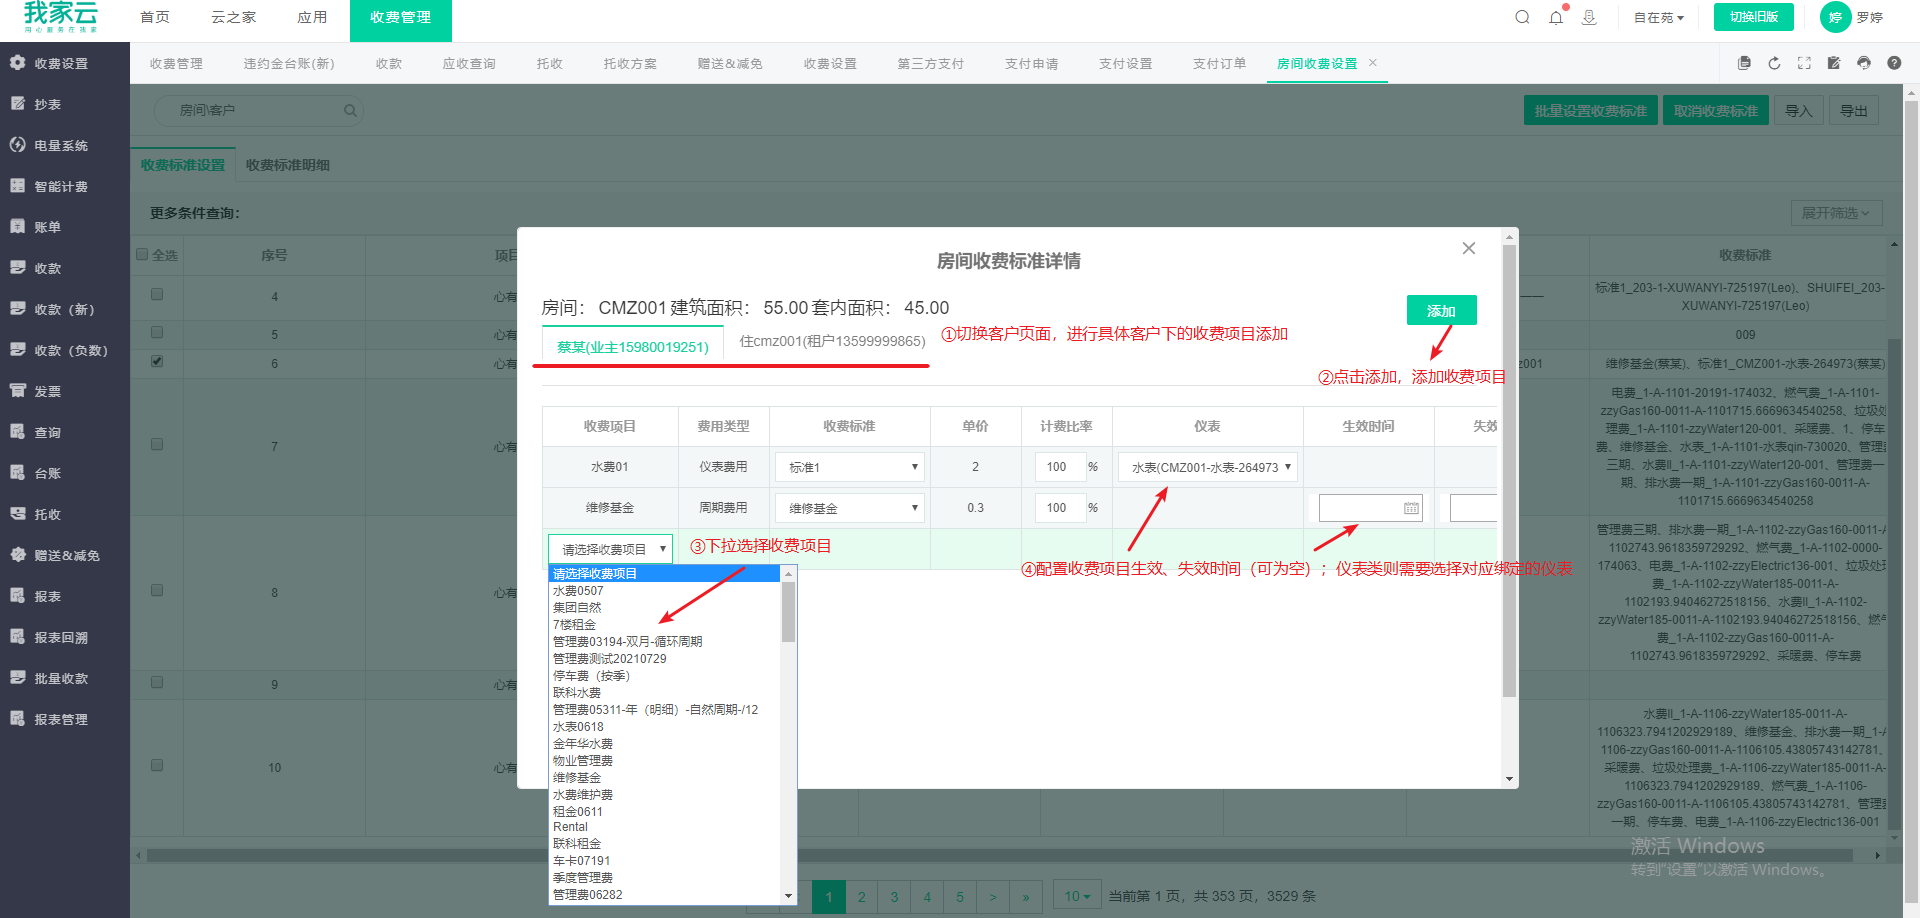The height and width of the screenshot is (918, 1920).
Task: Open the 托收方案 tab
Action: point(630,63)
